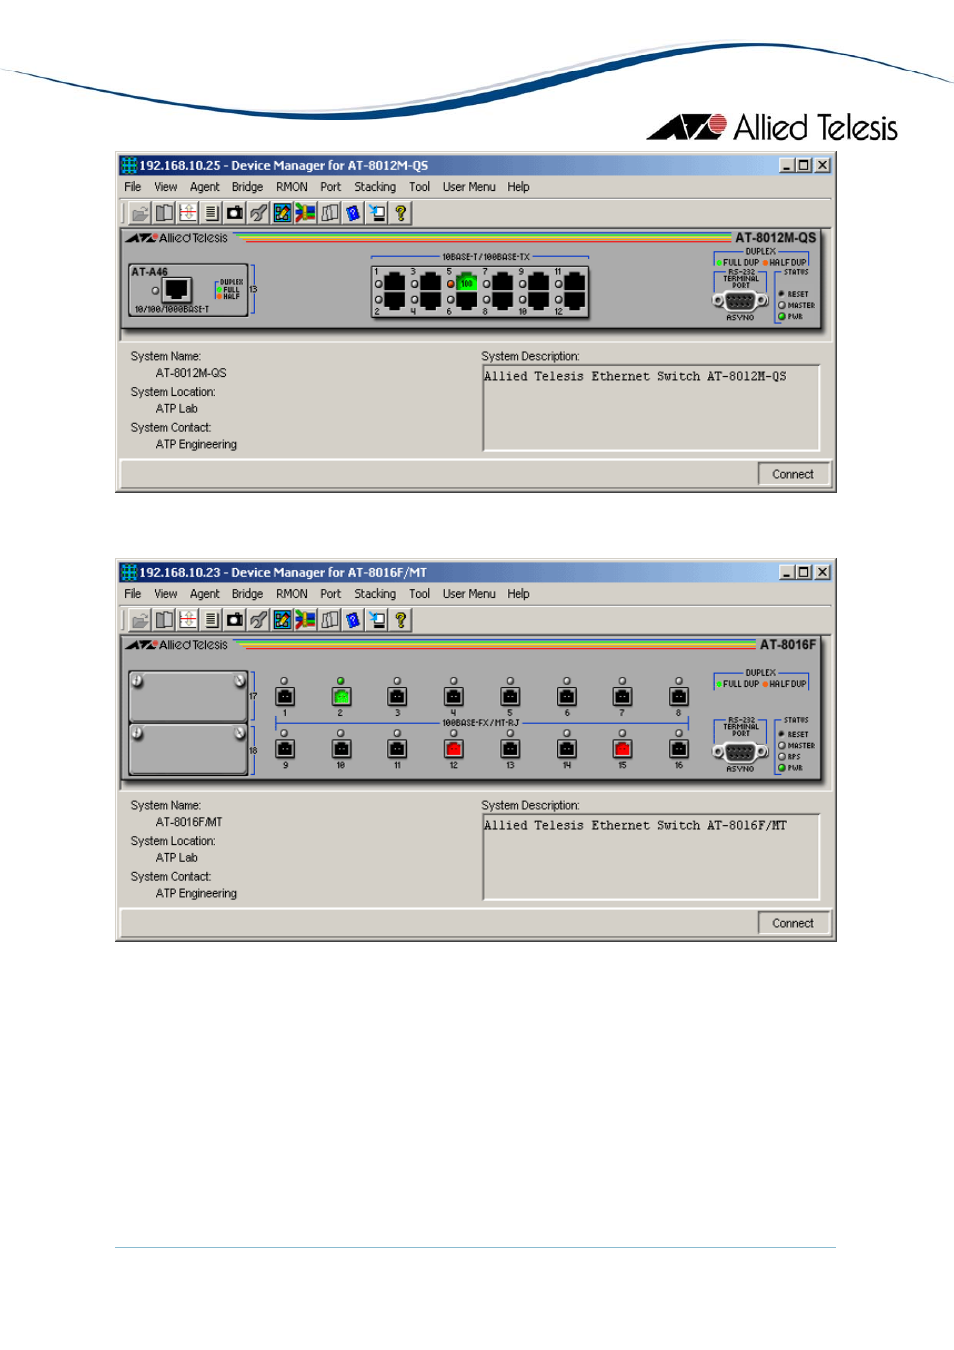Click the text list icon in AT-8012M-QS toolbar
The height and width of the screenshot is (1350, 954).
[x=211, y=213]
